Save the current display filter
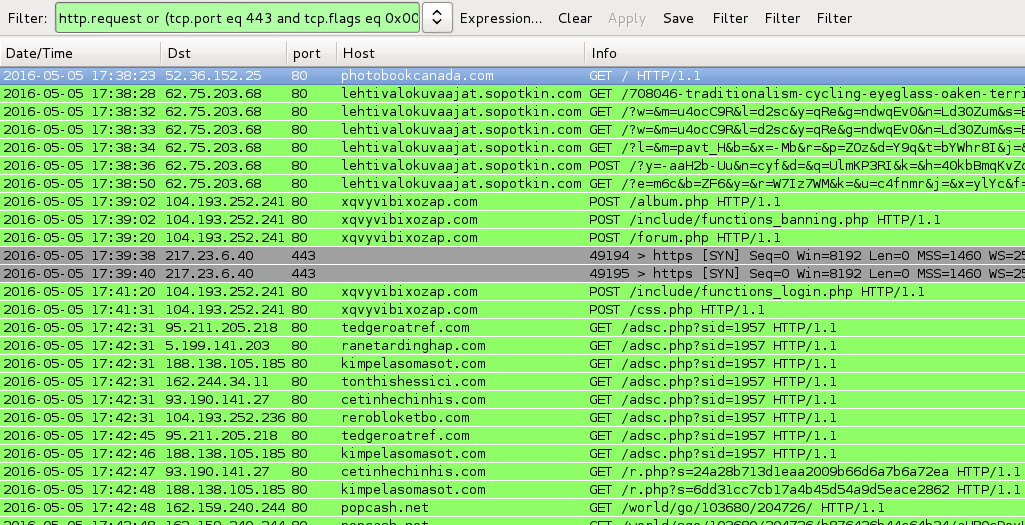1025x525 pixels. pyautogui.click(x=678, y=18)
